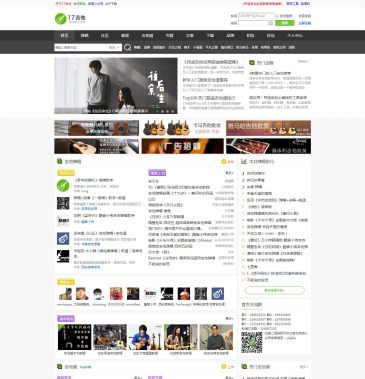Open the 广告招租 ad banner
Screen dimensions: 365x379
(183, 146)
